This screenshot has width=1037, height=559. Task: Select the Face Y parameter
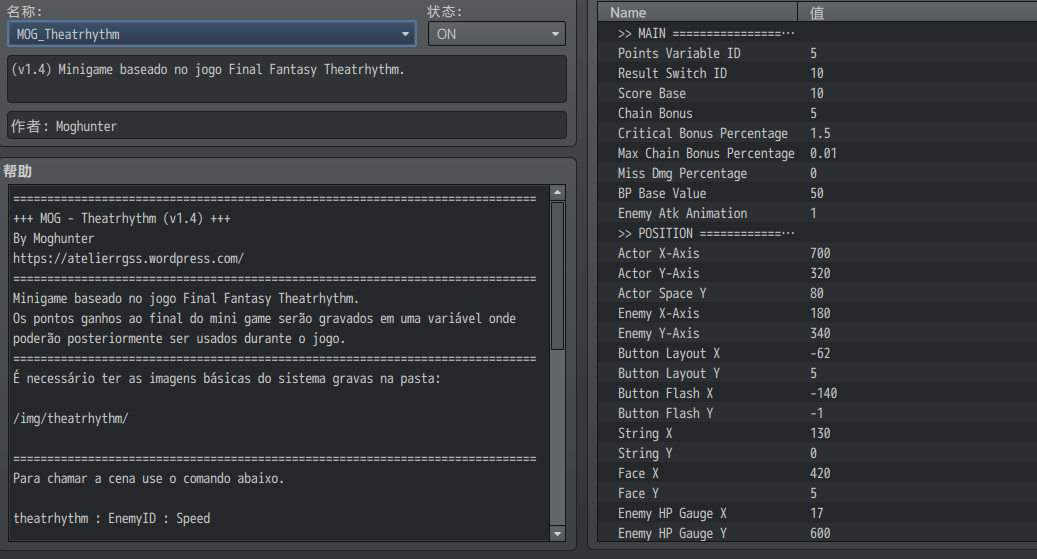[817, 494]
